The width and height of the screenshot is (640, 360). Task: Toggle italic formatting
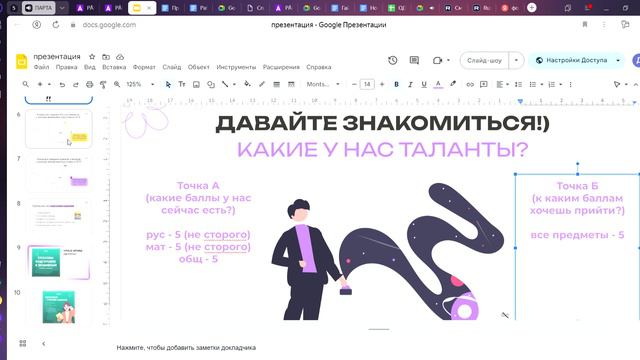[x=410, y=84]
